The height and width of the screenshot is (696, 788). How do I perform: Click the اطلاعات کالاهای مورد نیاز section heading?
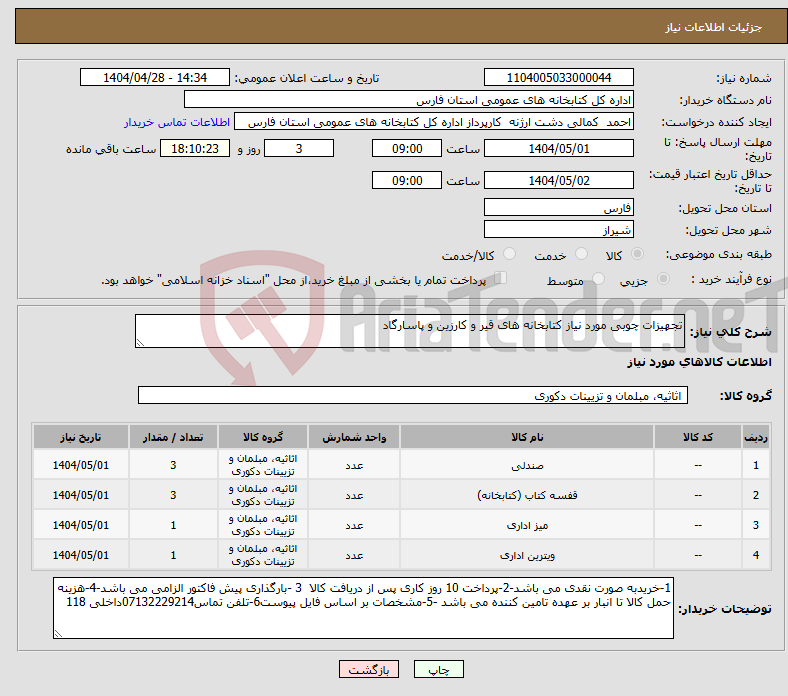point(699,362)
